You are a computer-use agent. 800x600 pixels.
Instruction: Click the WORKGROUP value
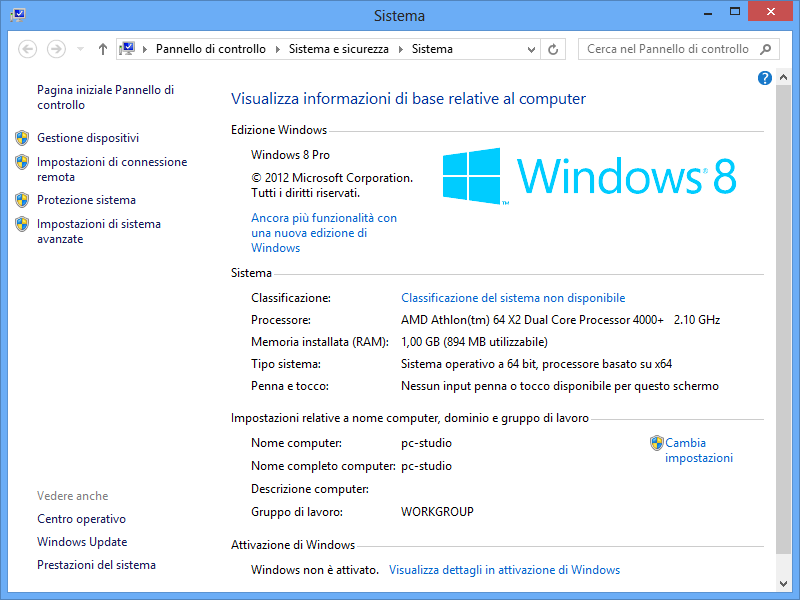pyautogui.click(x=437, y=512)
